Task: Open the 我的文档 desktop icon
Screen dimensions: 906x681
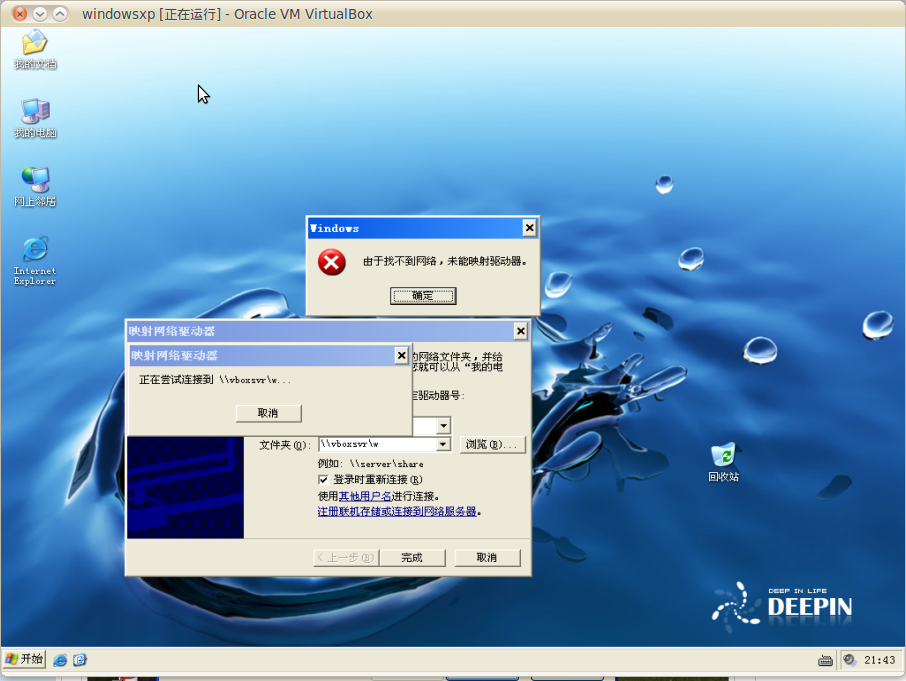Action: pyautogui.click(x=35, y=50)
